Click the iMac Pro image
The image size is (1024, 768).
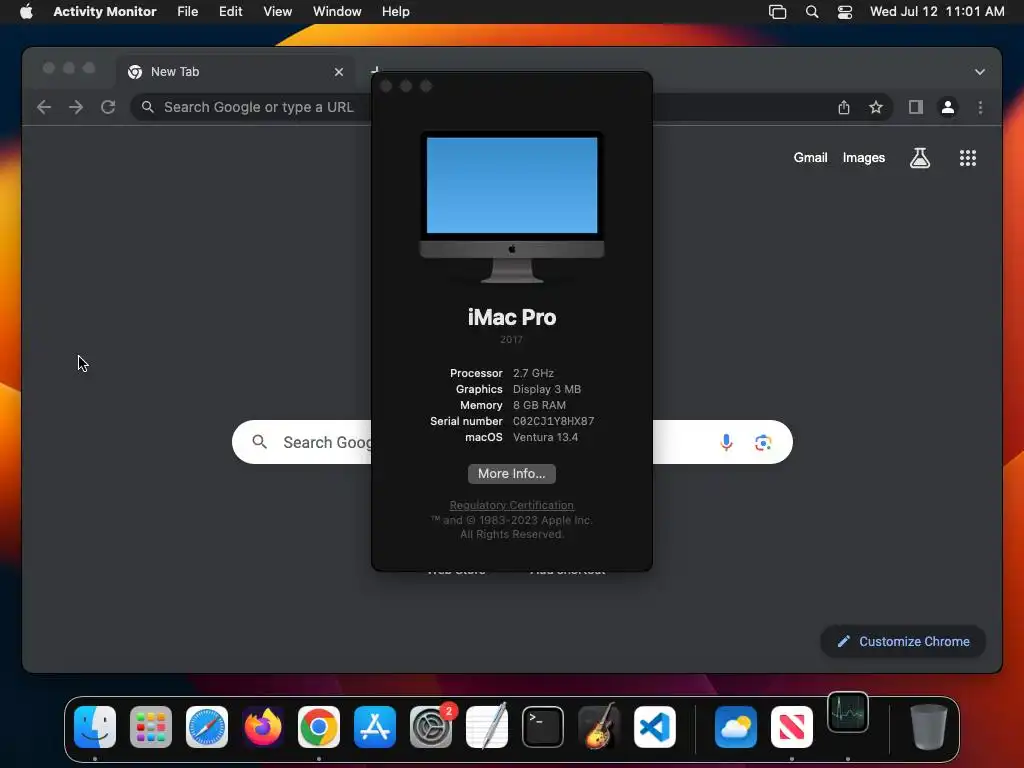click(x=511, y=207)
